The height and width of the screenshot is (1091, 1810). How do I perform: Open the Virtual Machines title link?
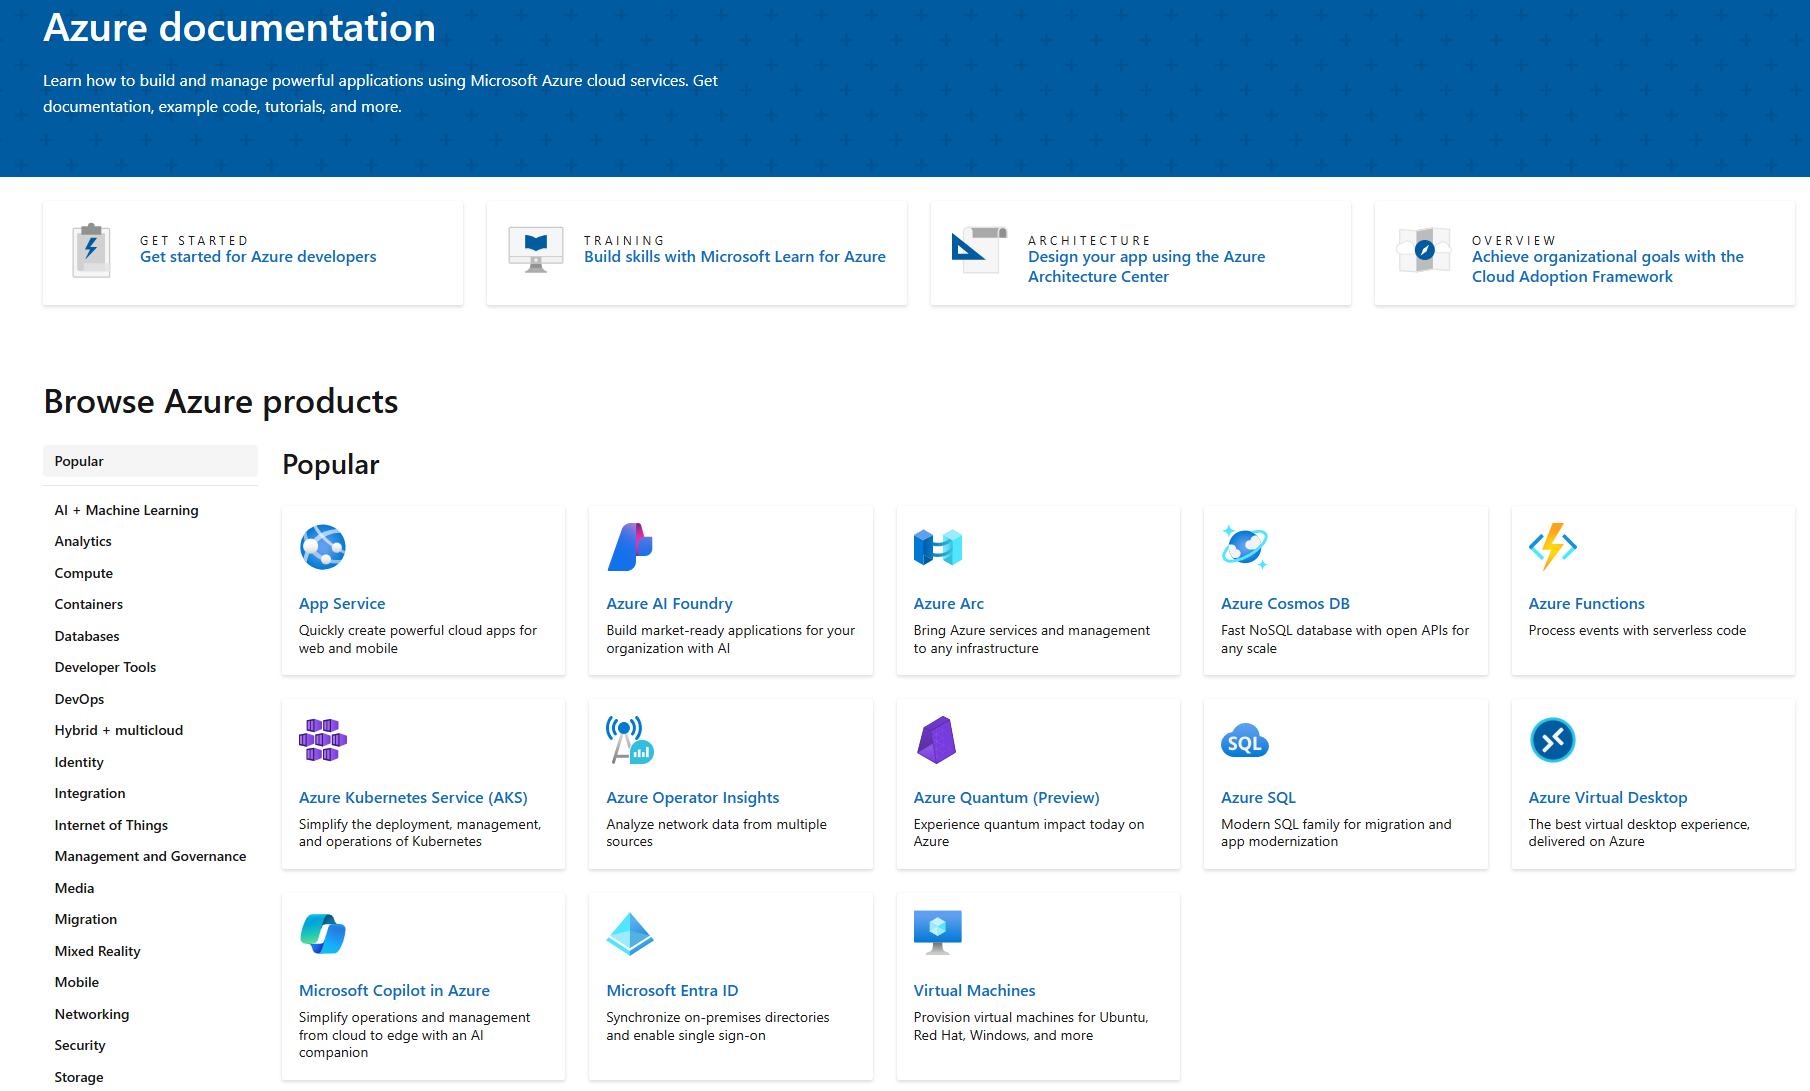pyautogui.click(x=974, y=991)
